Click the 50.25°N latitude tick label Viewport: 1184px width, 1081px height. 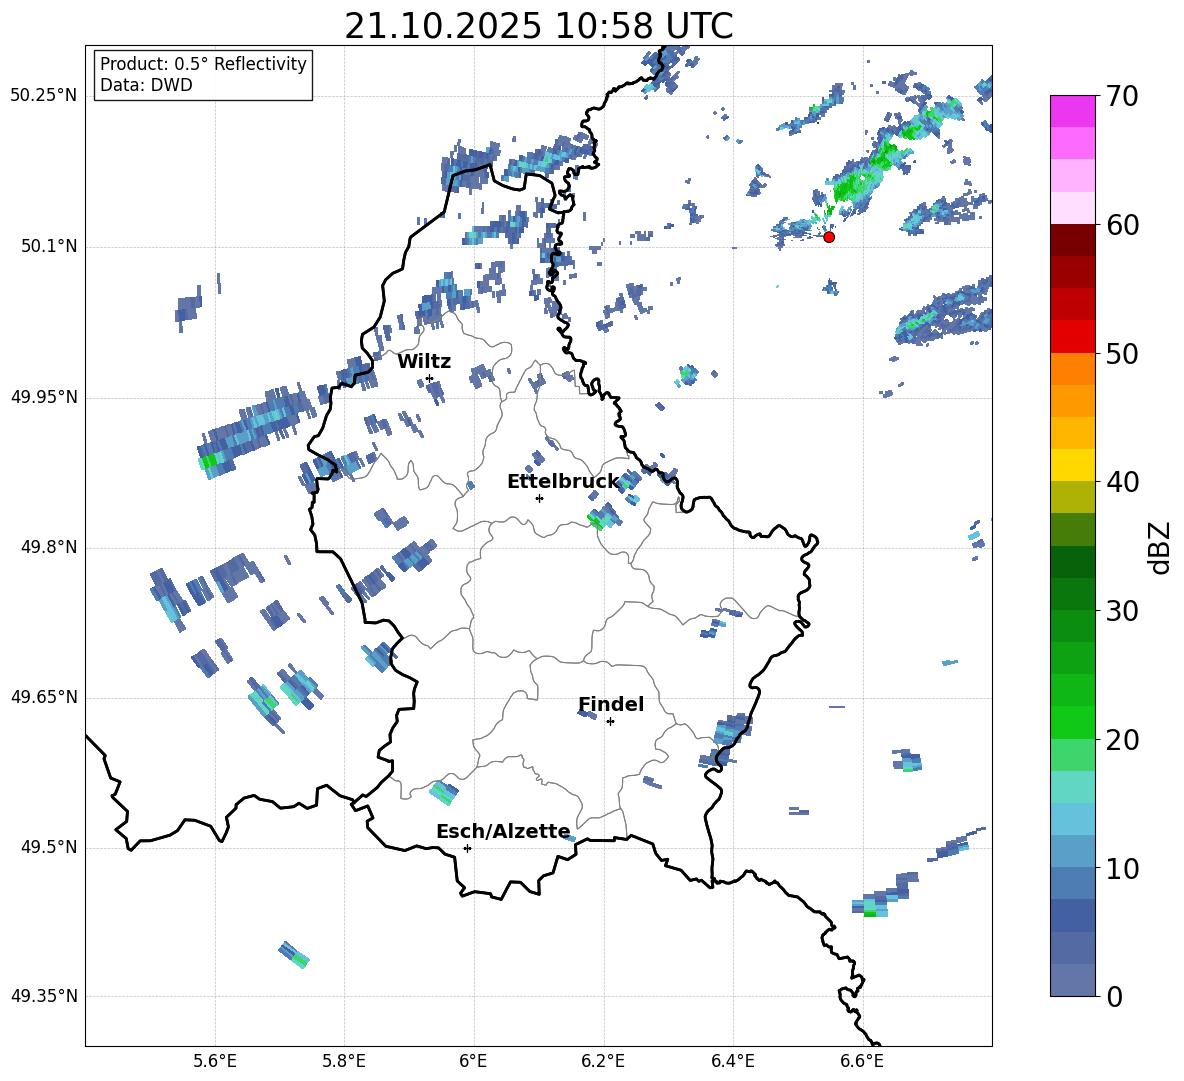pyautogui.click(x=44, y=96)
